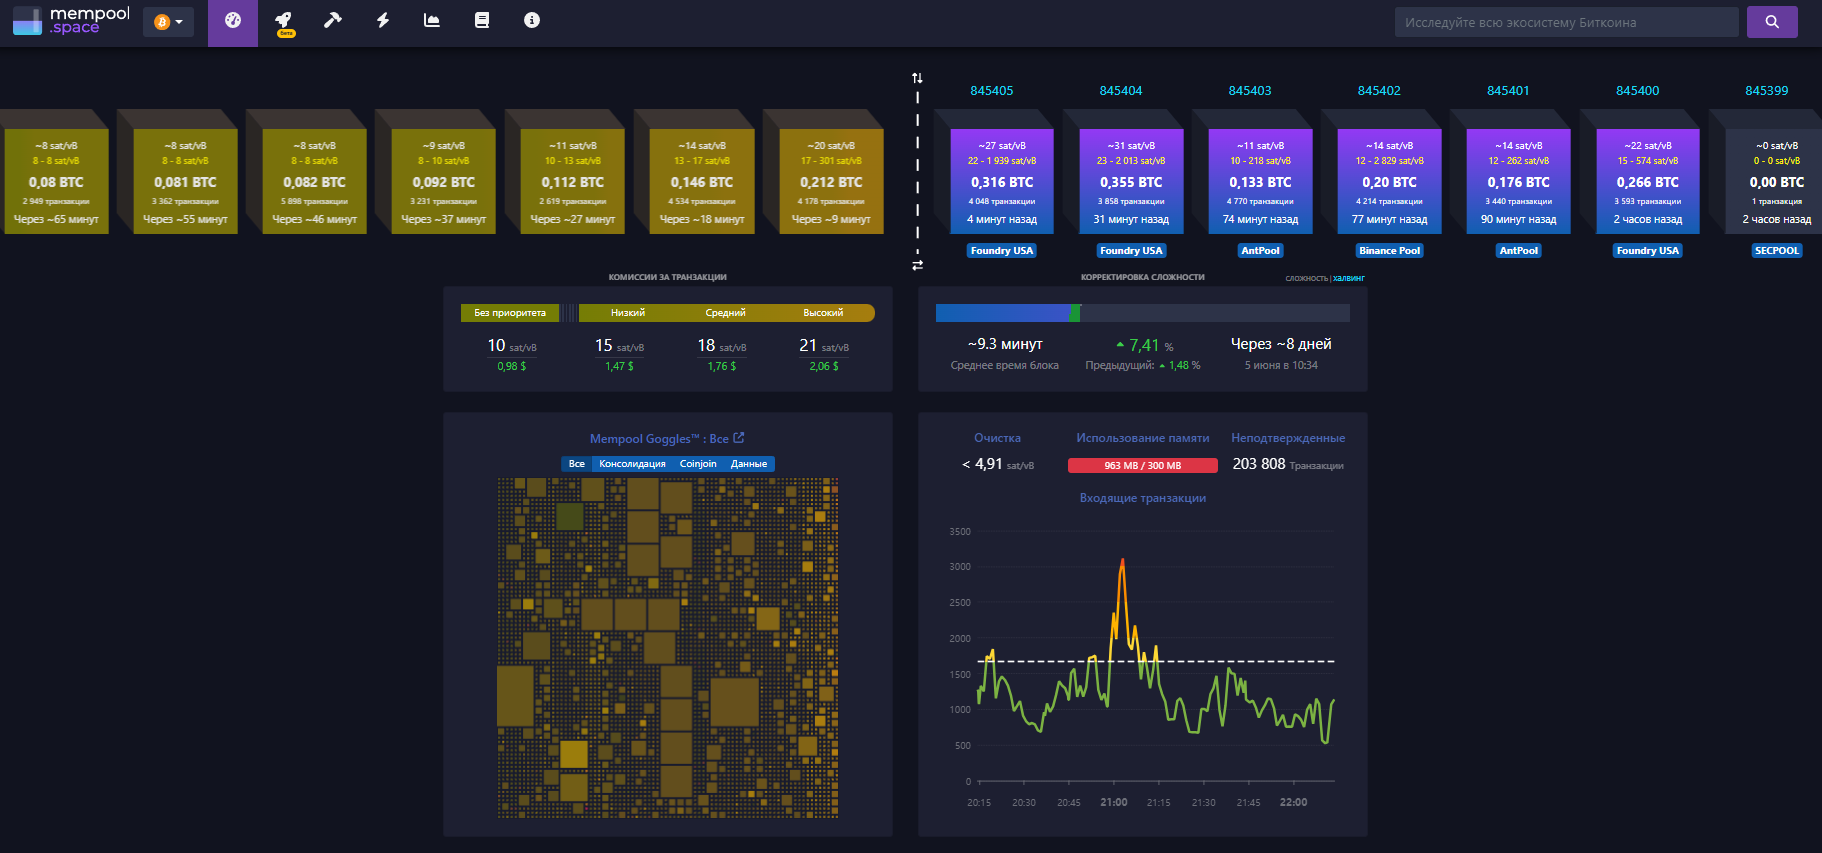Viewport: 1822px width, 853px height.
Task: Expand the Bitcoin network selector dropdown
Action: pyautogui.click(x=168, y=22)
